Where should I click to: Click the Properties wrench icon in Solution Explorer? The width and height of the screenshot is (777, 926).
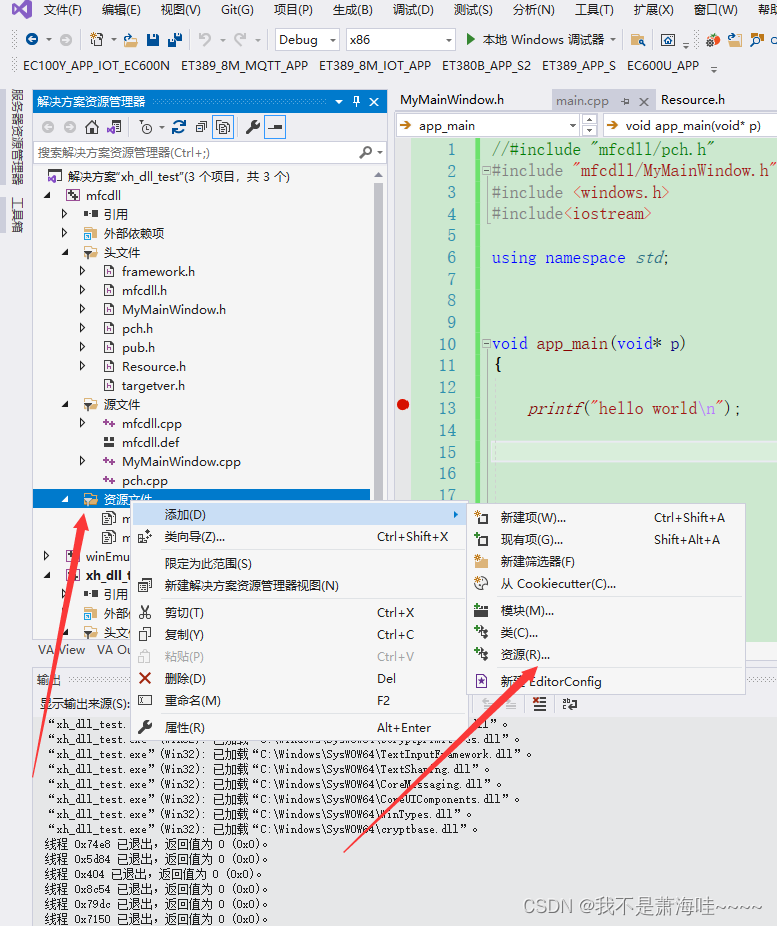click(x=253, y=127)
